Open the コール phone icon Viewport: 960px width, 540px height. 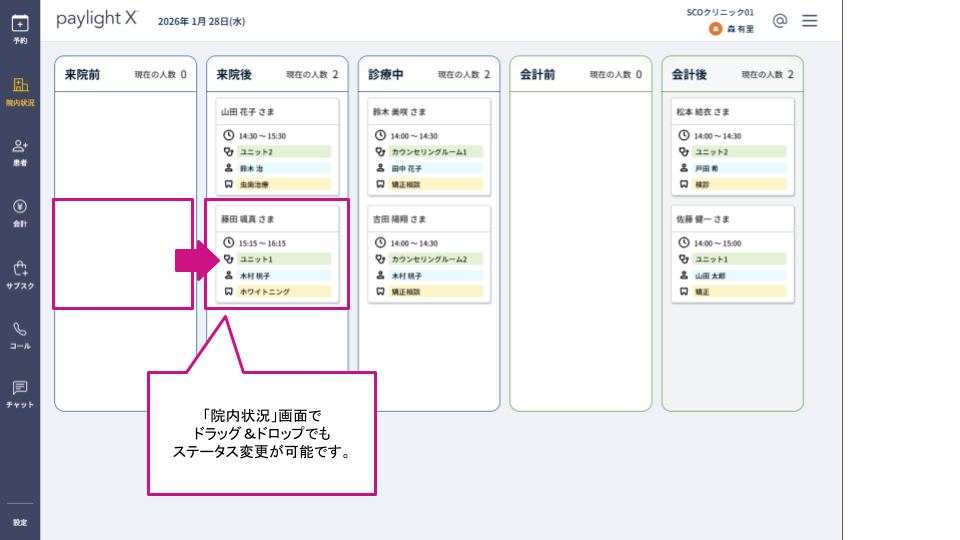[x=20, y=336]
